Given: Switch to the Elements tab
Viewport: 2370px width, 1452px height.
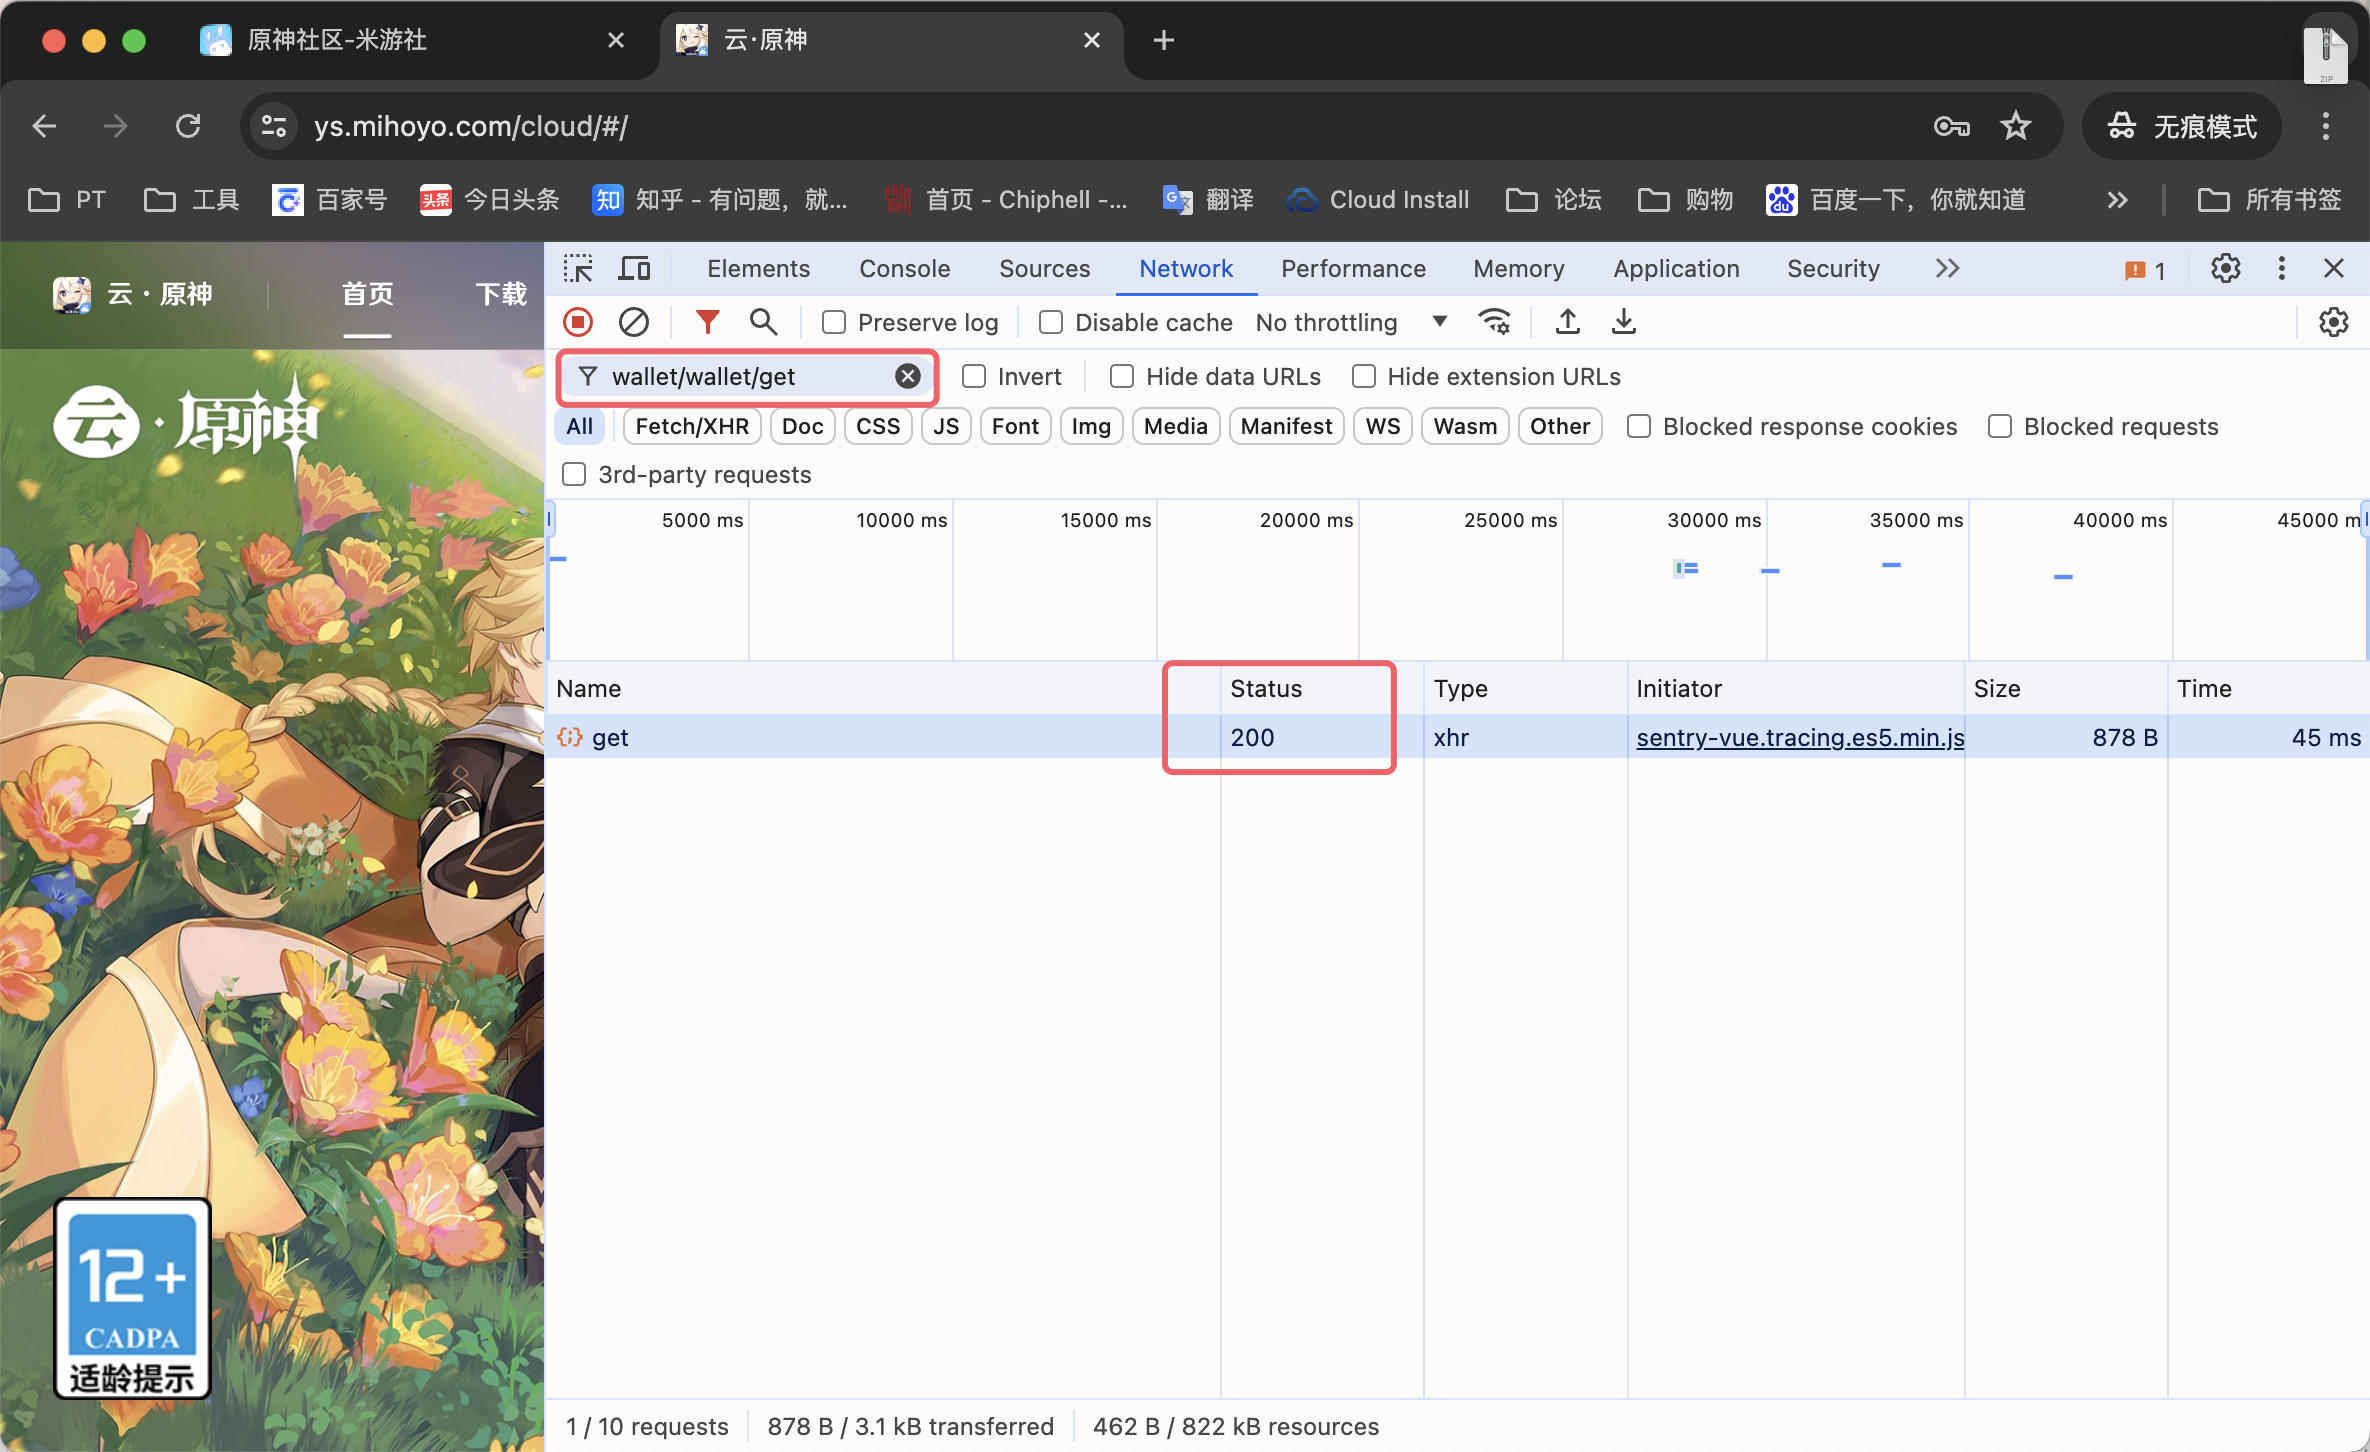Looking at the screenshot, I should pyautogui.click(x=758, y=268).
